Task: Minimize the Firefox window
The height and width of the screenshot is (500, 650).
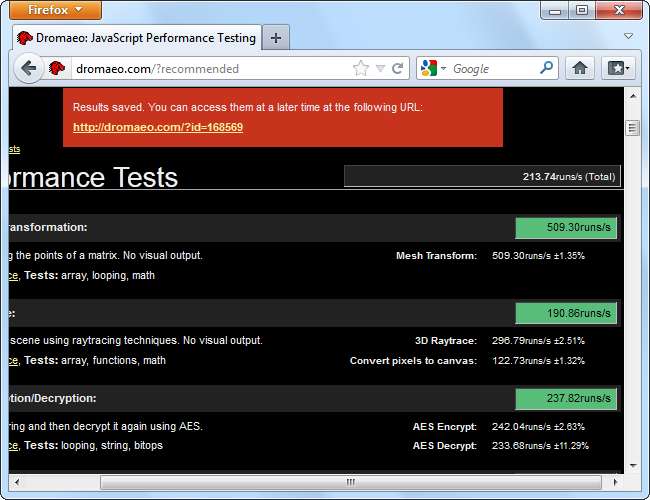Action: click(x=555, y=11)
